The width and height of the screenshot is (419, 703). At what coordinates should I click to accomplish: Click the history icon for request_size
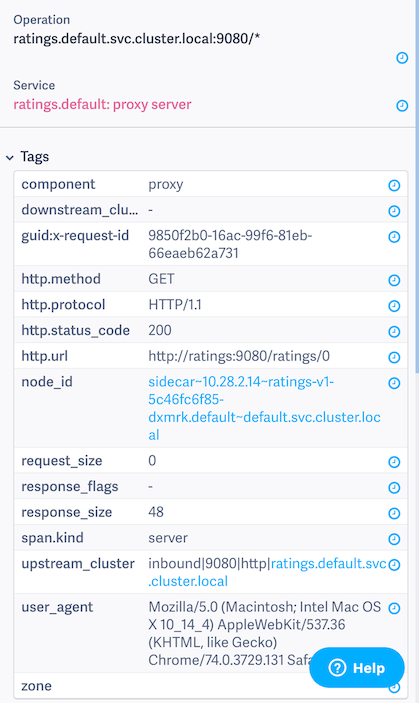pyautogui.click(x=394, y=462)
